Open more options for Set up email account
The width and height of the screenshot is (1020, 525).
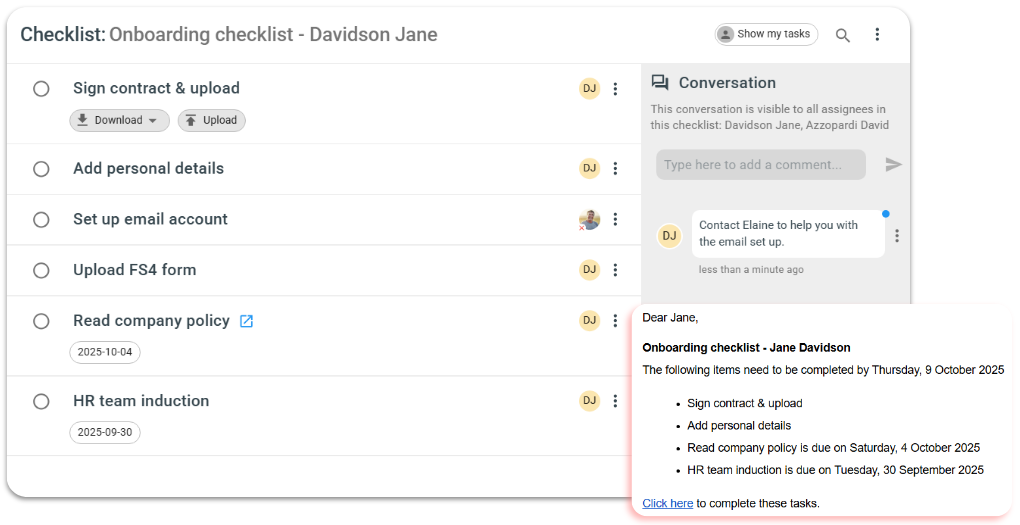point(615,220)
